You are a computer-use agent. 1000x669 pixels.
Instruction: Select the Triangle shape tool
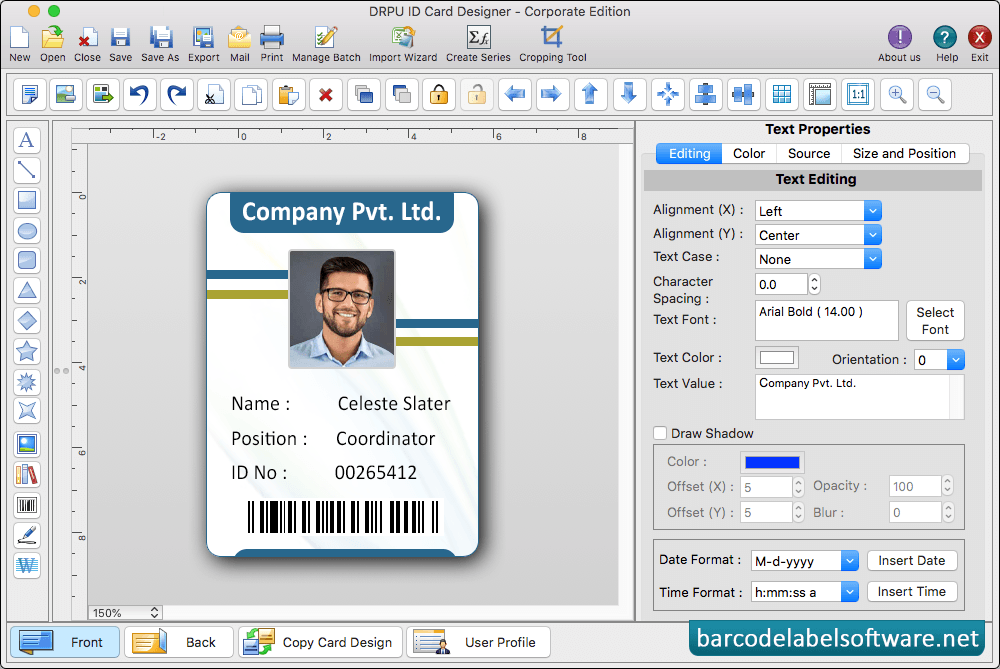coord(27,291)
